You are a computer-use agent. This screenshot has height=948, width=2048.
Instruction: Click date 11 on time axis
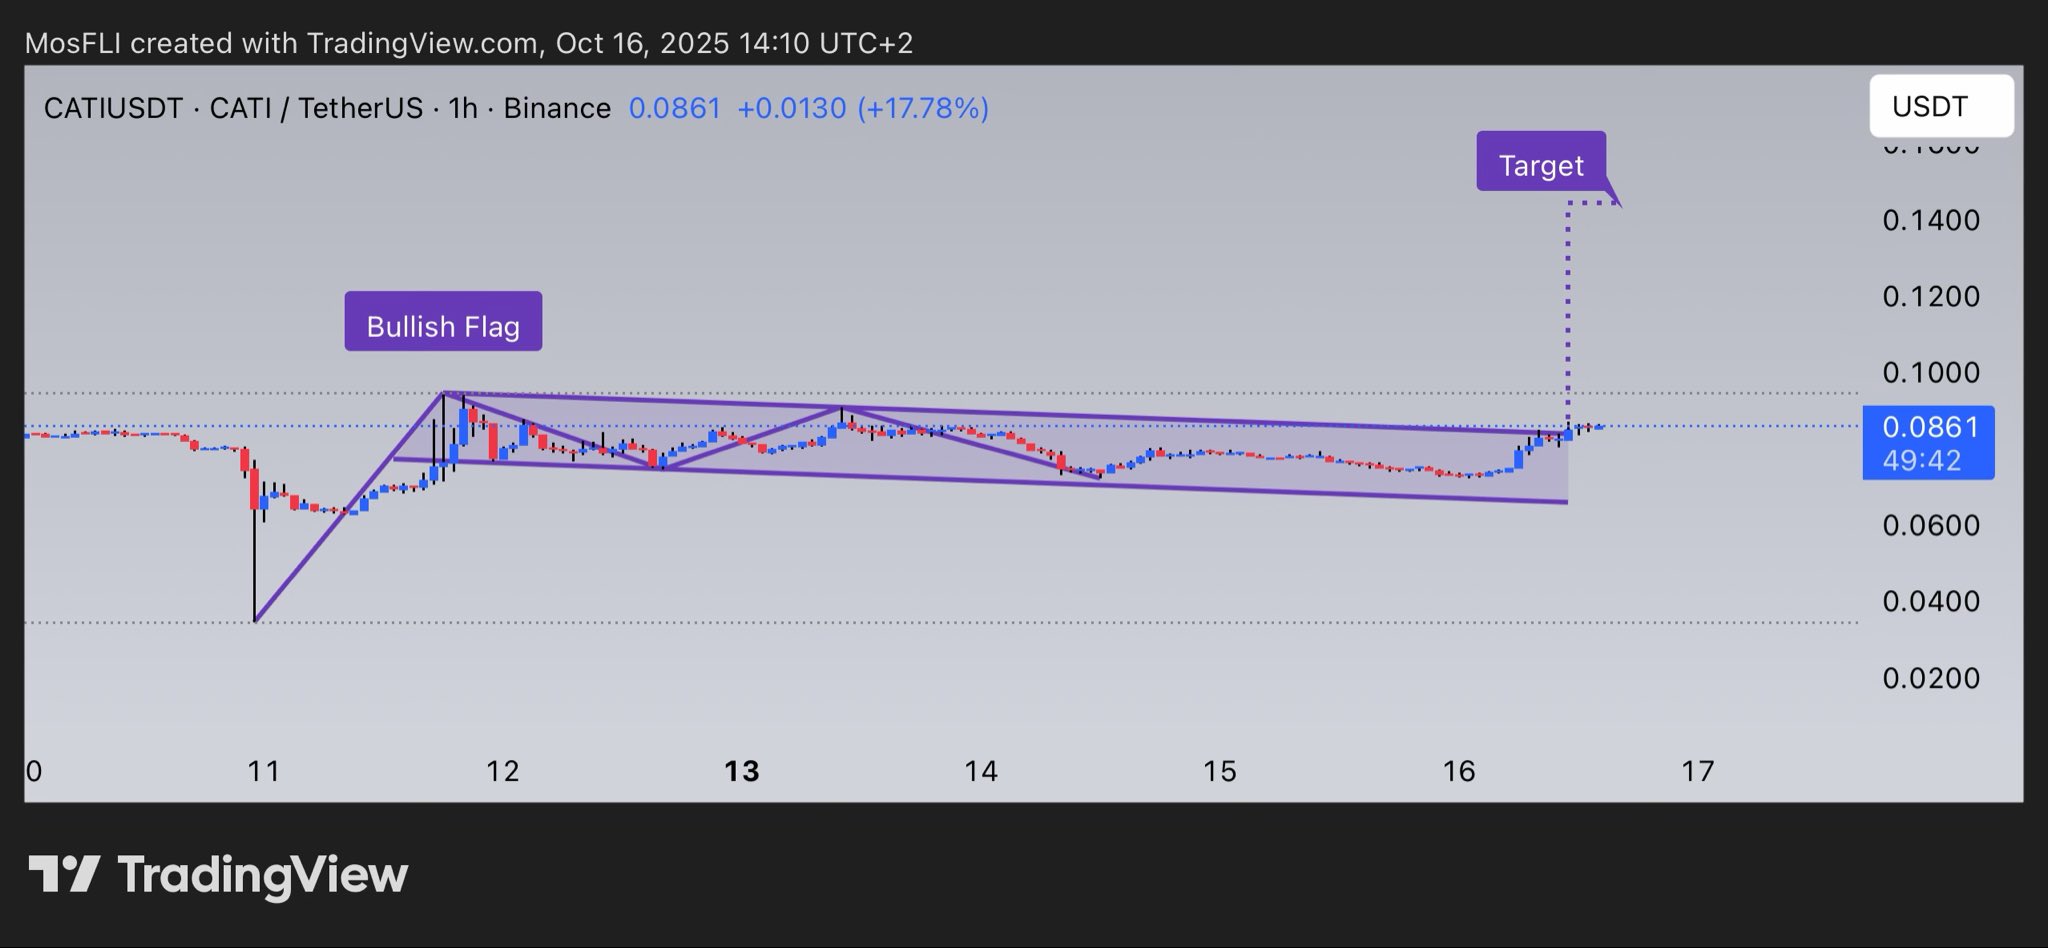pyautogui.click(x=264, y=771)
